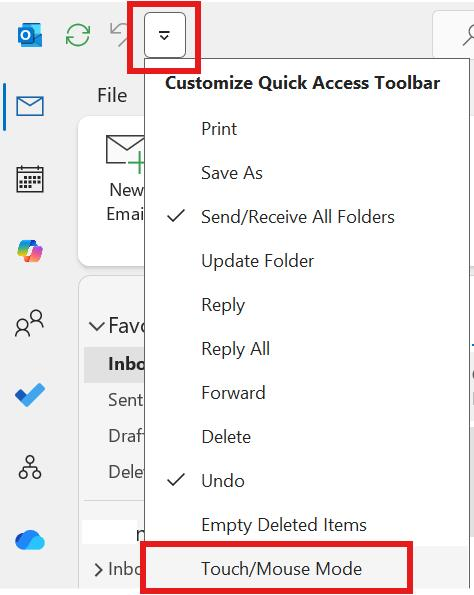Collapse the Customize Quick Access Toolbar dropdown
The height and width of the screenshot is (595, 474).
tap(164, 35)
